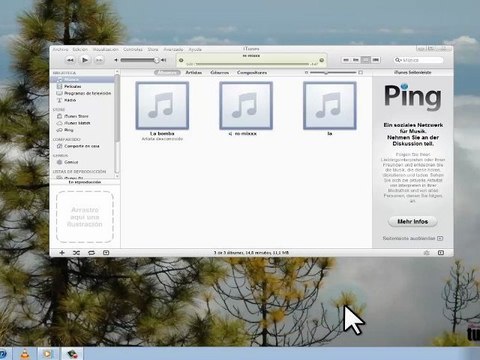Viewport: 480px width, 360px height.
Task: Open the Edición menu
Action: click(x=80, y=49)
